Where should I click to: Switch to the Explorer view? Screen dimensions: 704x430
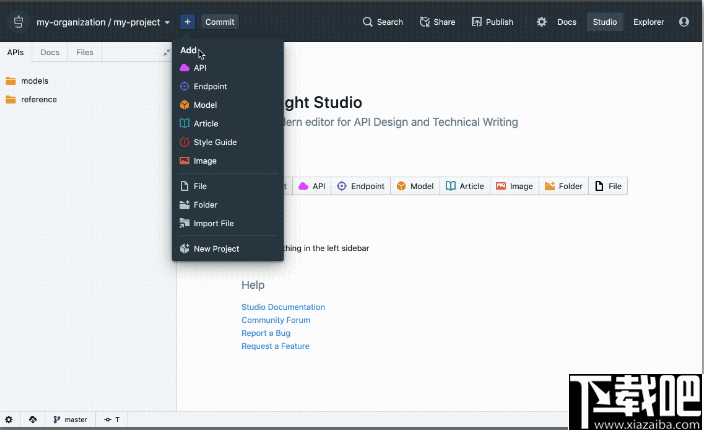(648, 22)
